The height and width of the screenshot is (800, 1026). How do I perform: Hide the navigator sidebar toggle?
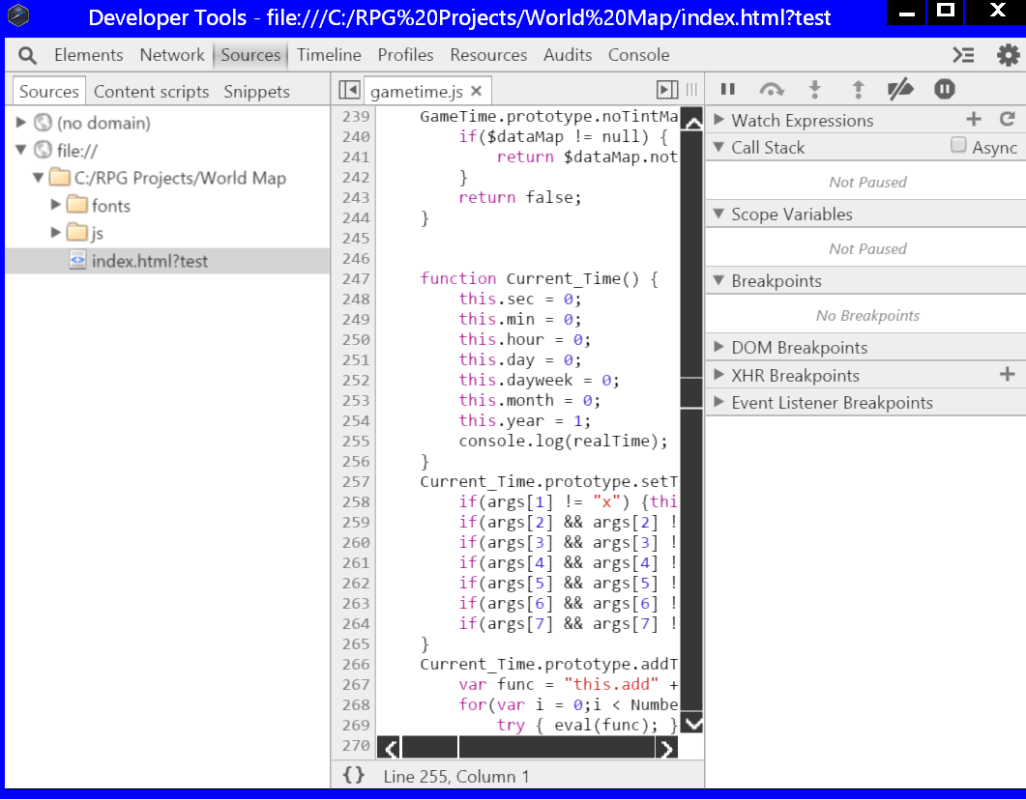coord(349,90)
